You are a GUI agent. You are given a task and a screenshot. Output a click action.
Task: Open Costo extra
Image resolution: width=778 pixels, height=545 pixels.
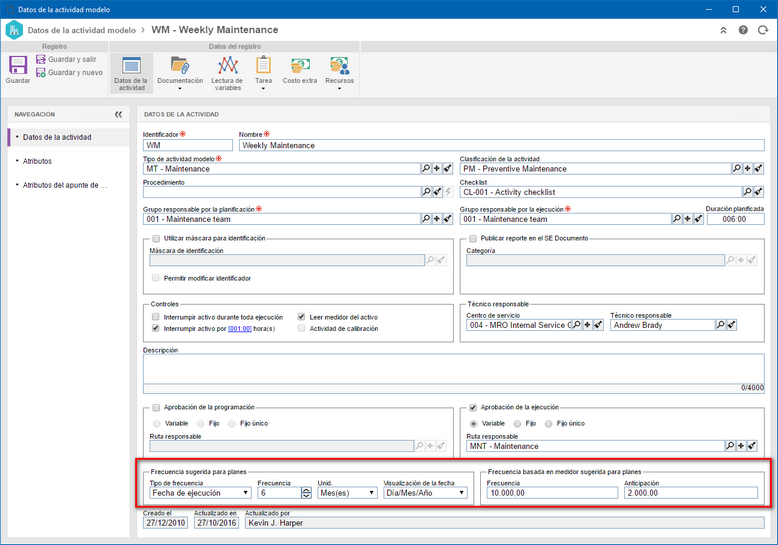click(300, 70)
